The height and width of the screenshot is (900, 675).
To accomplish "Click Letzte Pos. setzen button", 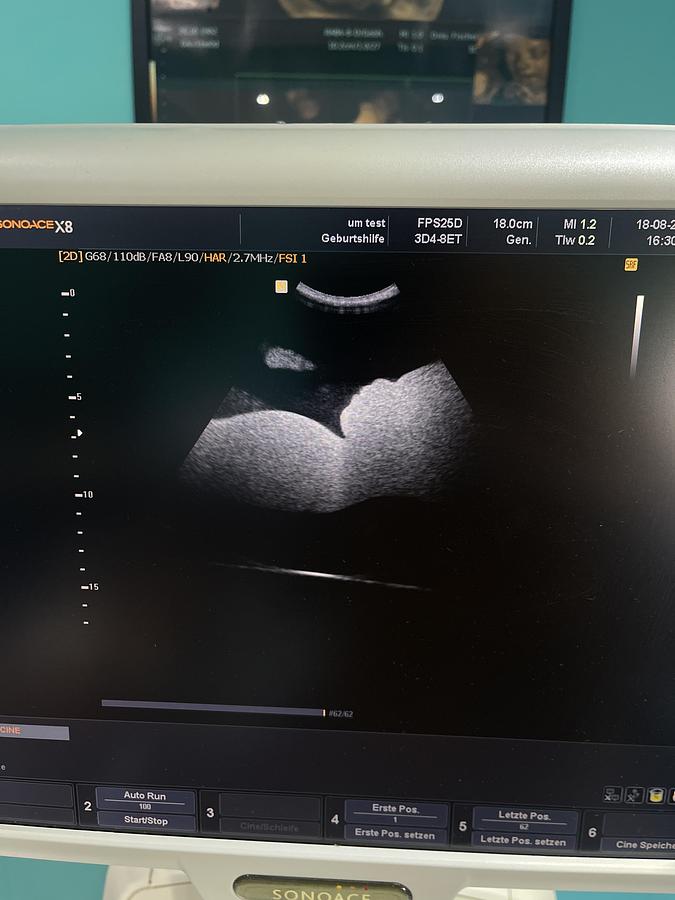I will point(523,840).
